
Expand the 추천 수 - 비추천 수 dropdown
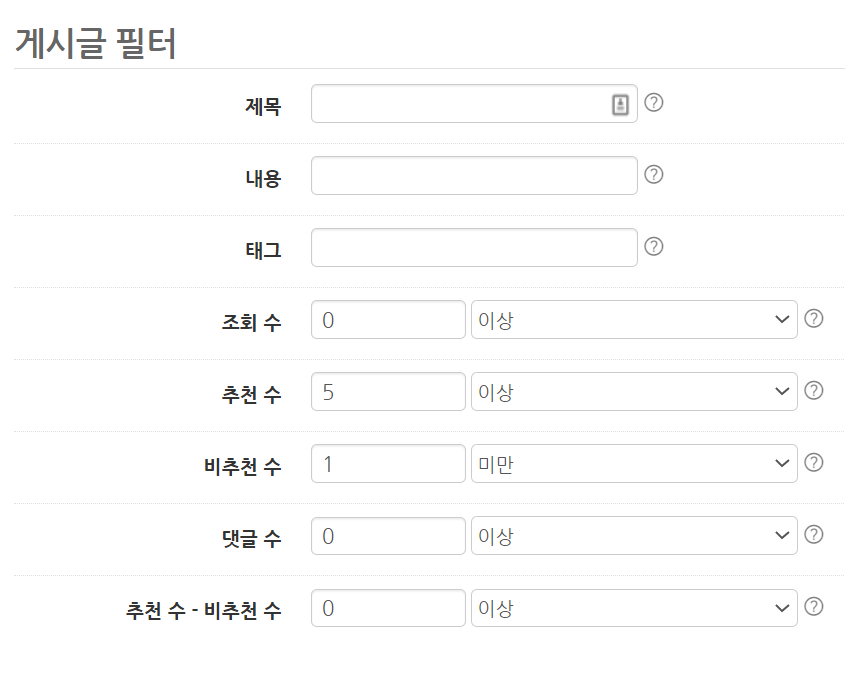click(634, 608)
